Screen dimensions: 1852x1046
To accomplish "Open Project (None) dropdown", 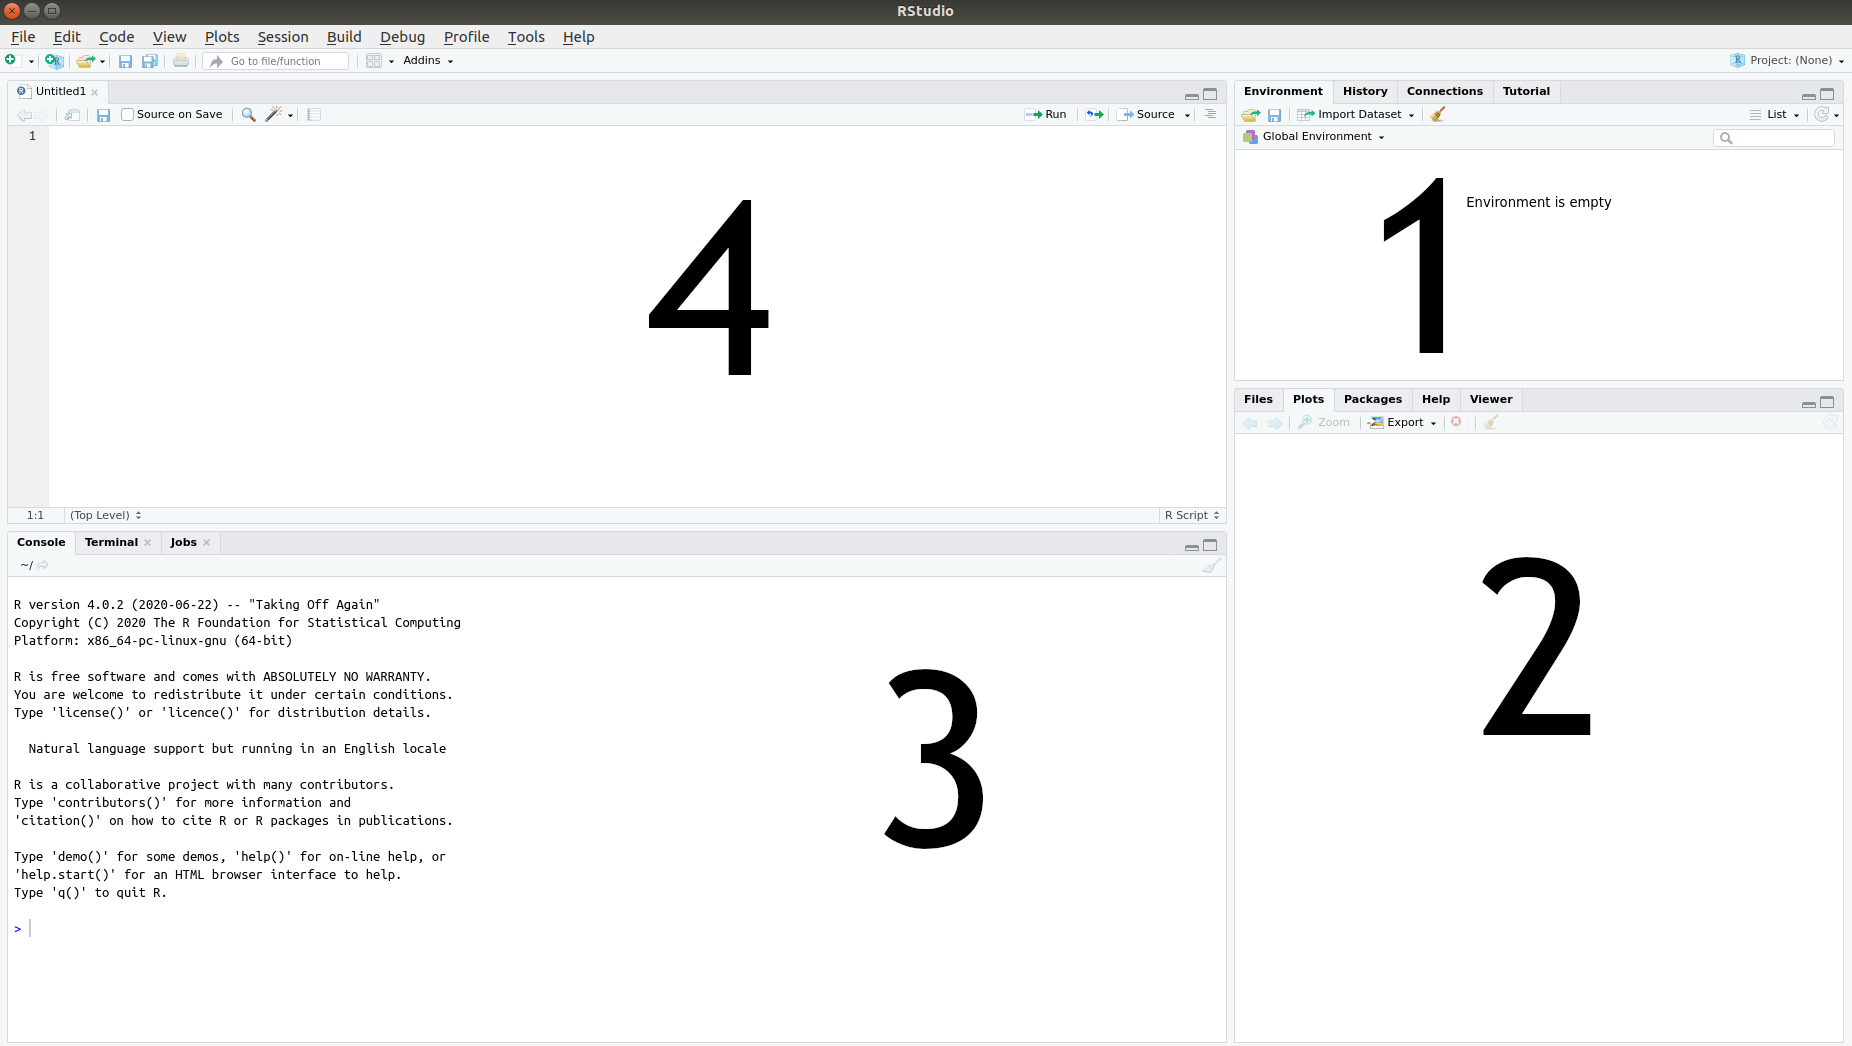I will (1787, 61).
